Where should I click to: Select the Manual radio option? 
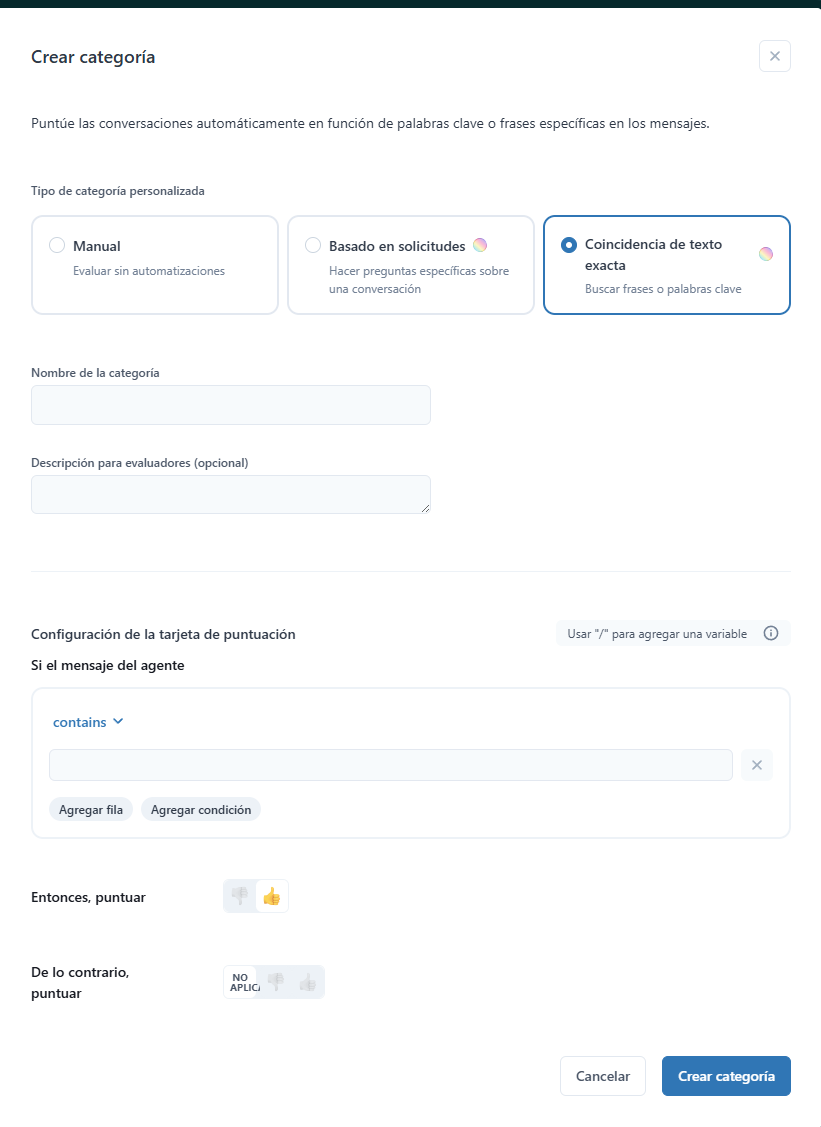coord(57,245)
